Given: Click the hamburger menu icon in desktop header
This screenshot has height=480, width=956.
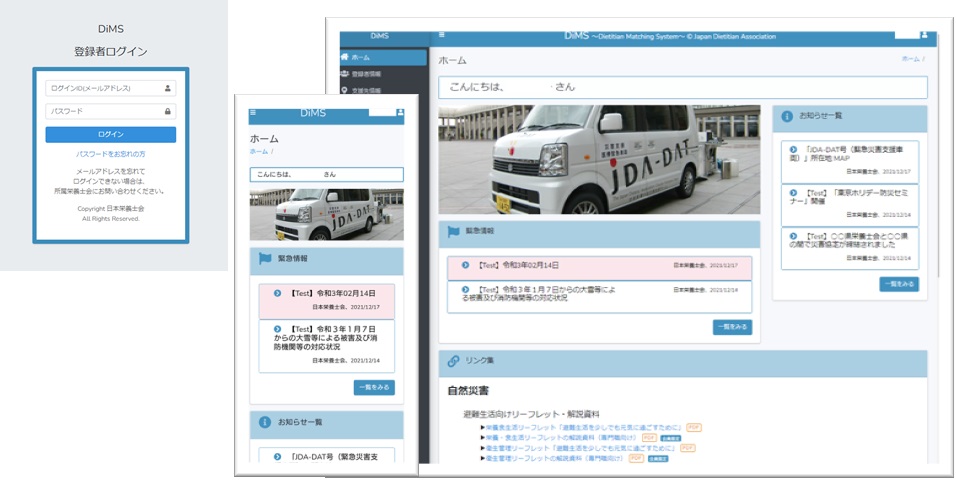Looking at the screenshot, I should click(x=441, y=36).
